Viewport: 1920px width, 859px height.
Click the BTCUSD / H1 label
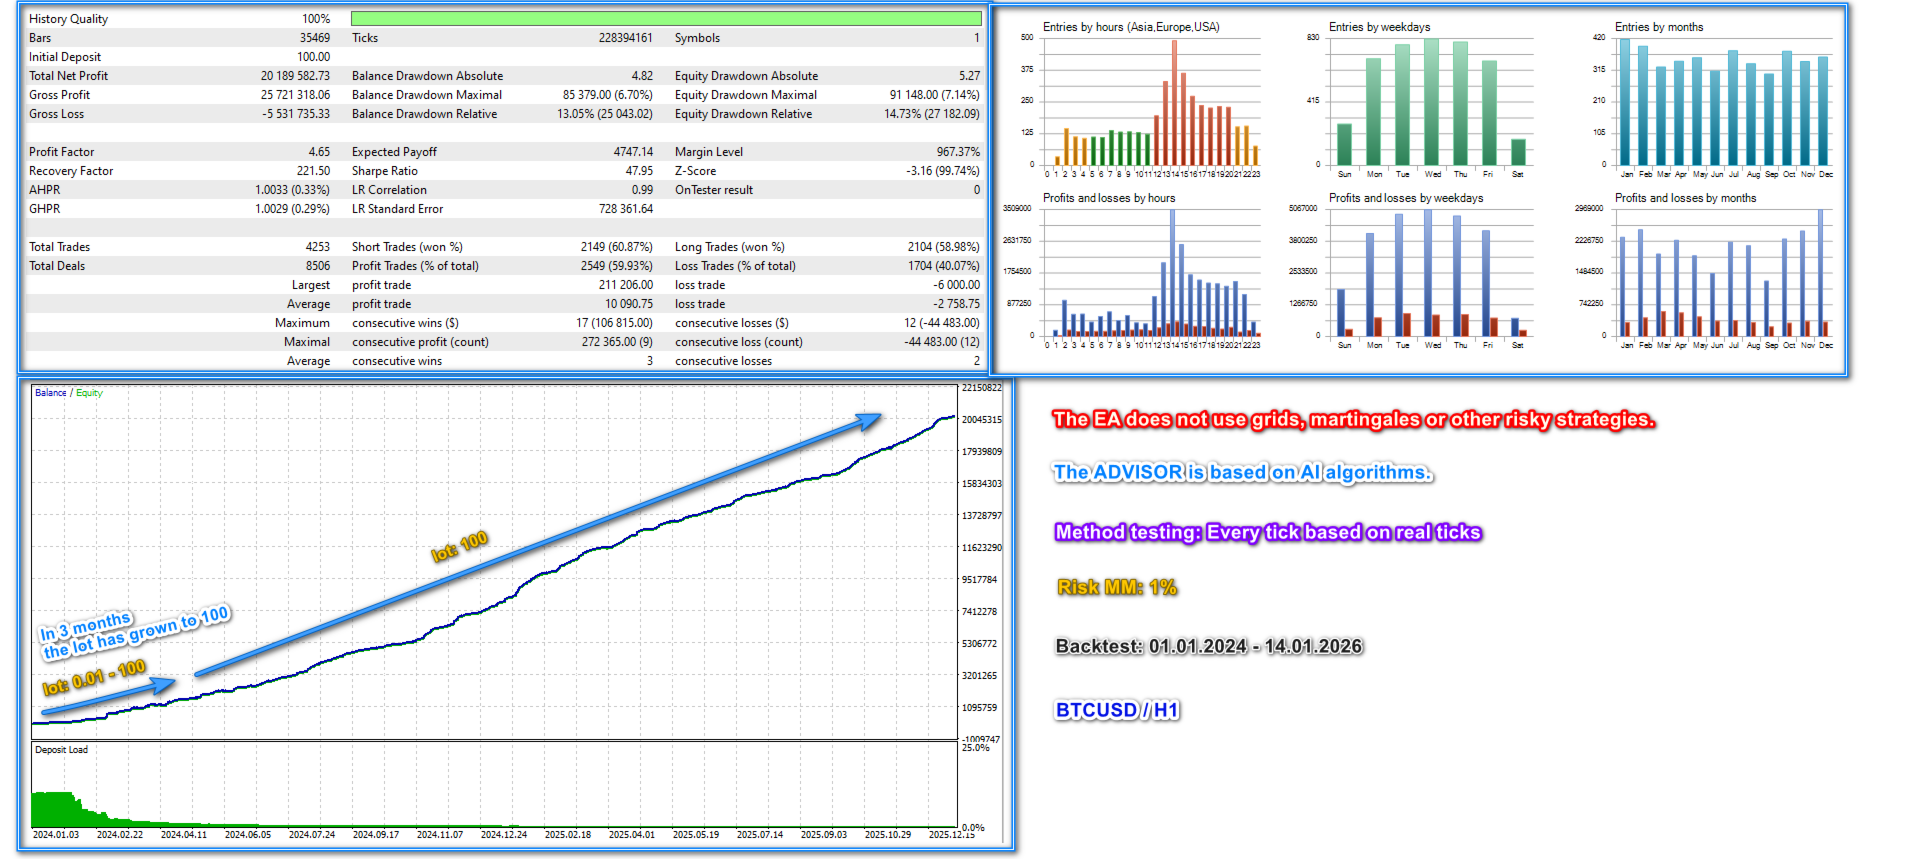[x=1117, y=710]
